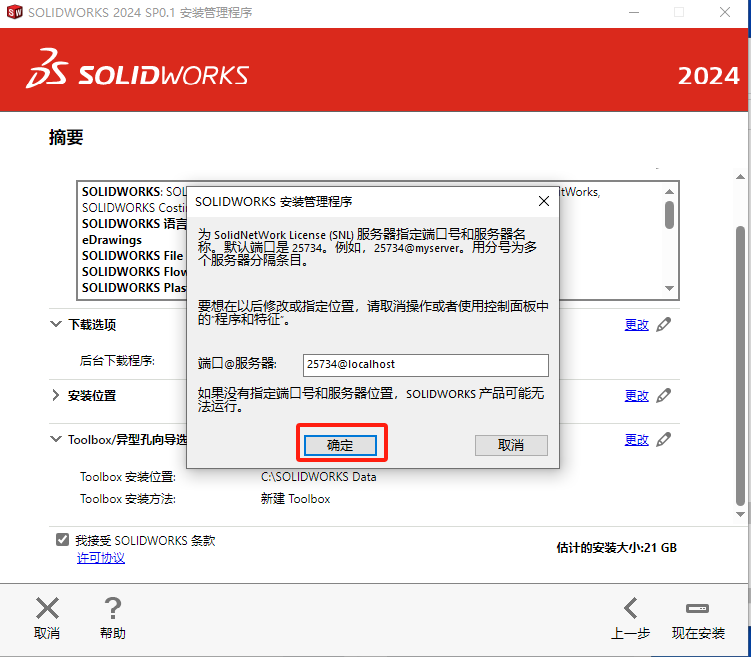Click main page scroll down arrow

pos(740,515)
